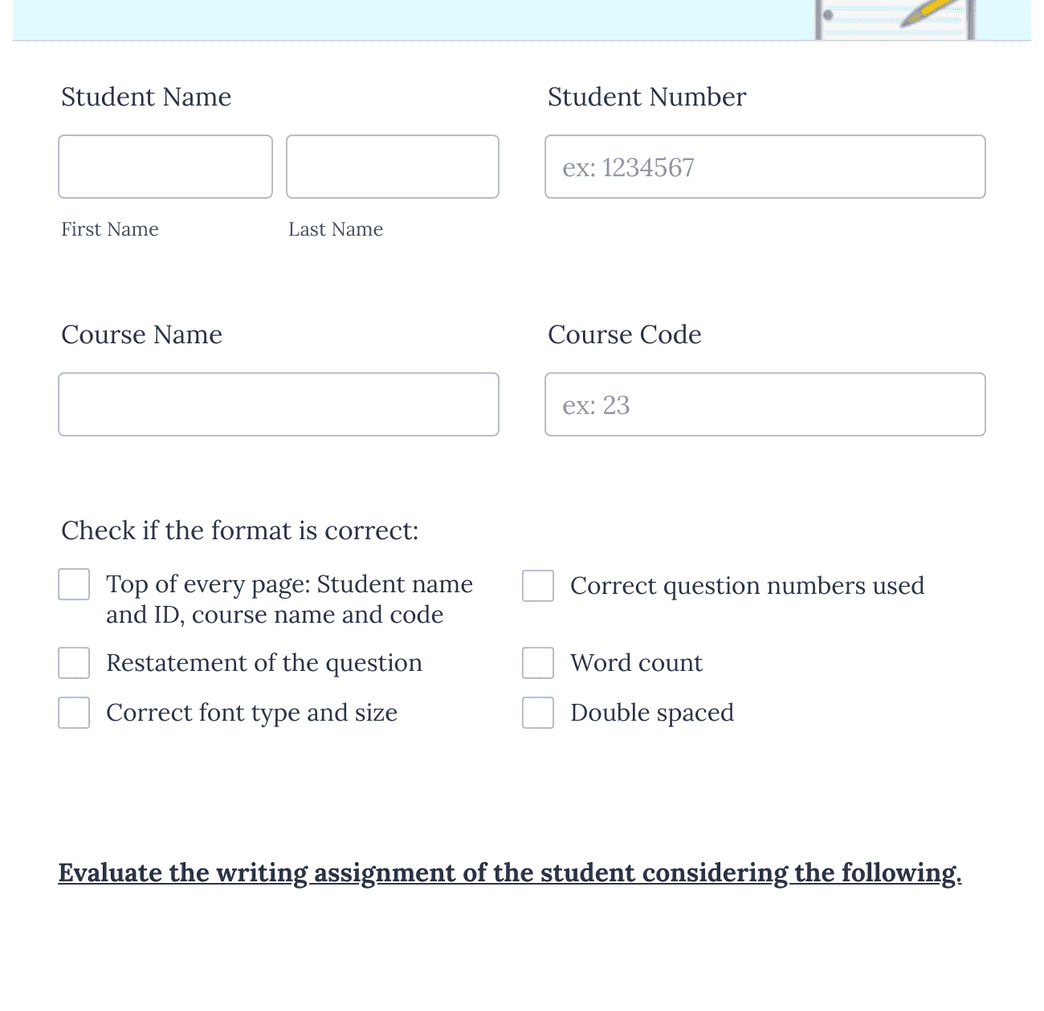Select the Course Code field showing 'ex: 23'
The height and width of the screenshot is (1011, 1044).
tap(765, 404)
